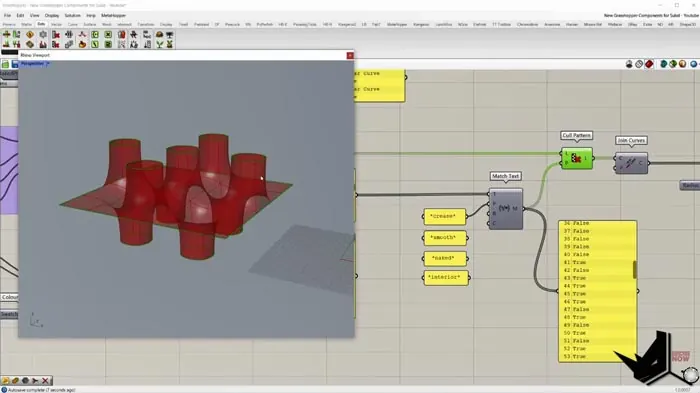Open the File menu
The image size is (700, 393).
pyautogui.click(x=7, y=15)
